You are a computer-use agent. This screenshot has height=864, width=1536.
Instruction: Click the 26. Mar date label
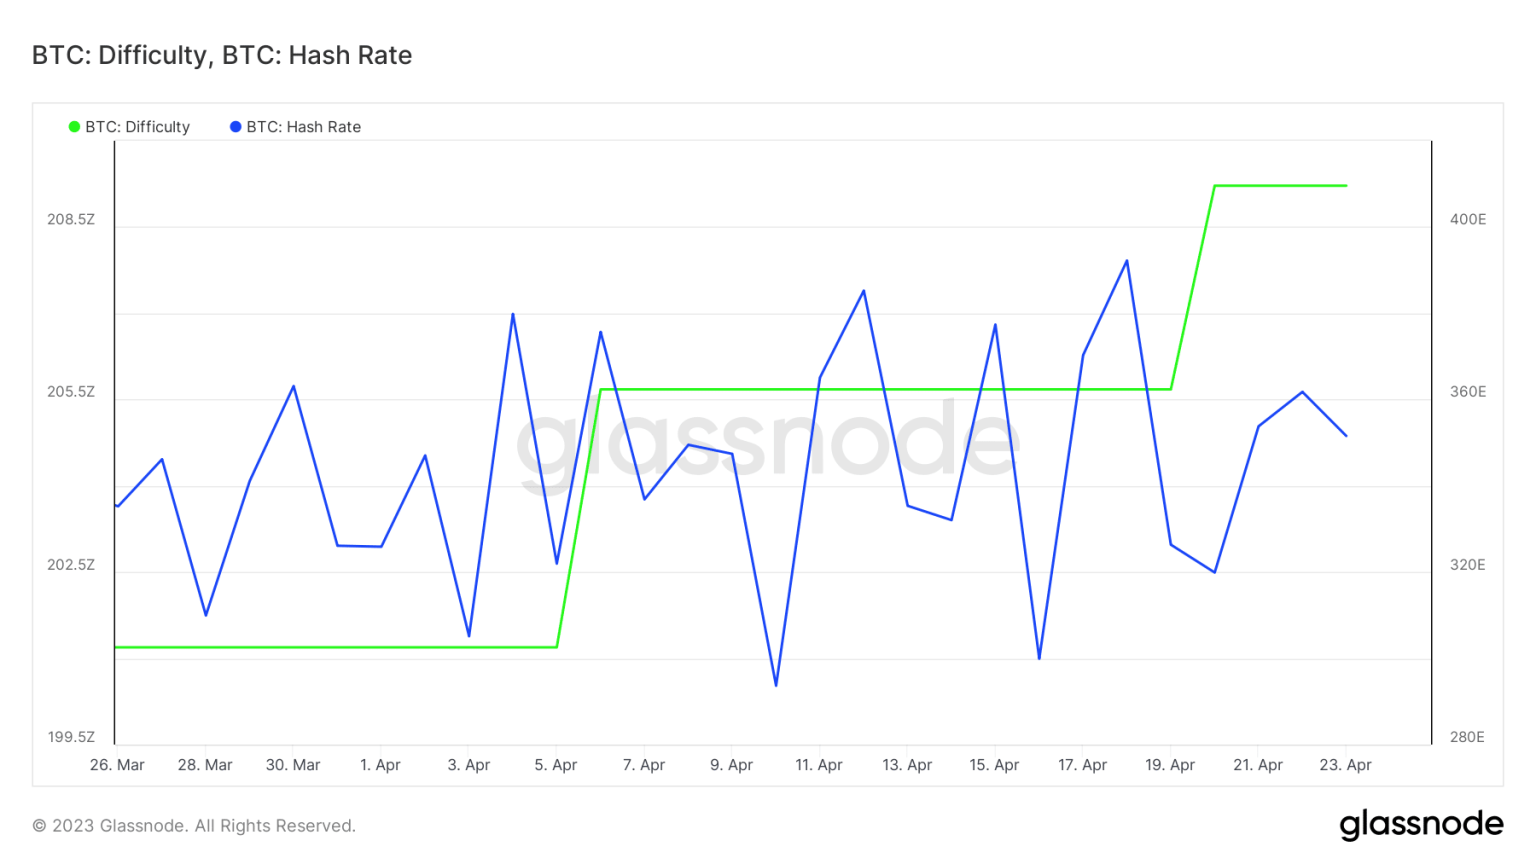117,765
